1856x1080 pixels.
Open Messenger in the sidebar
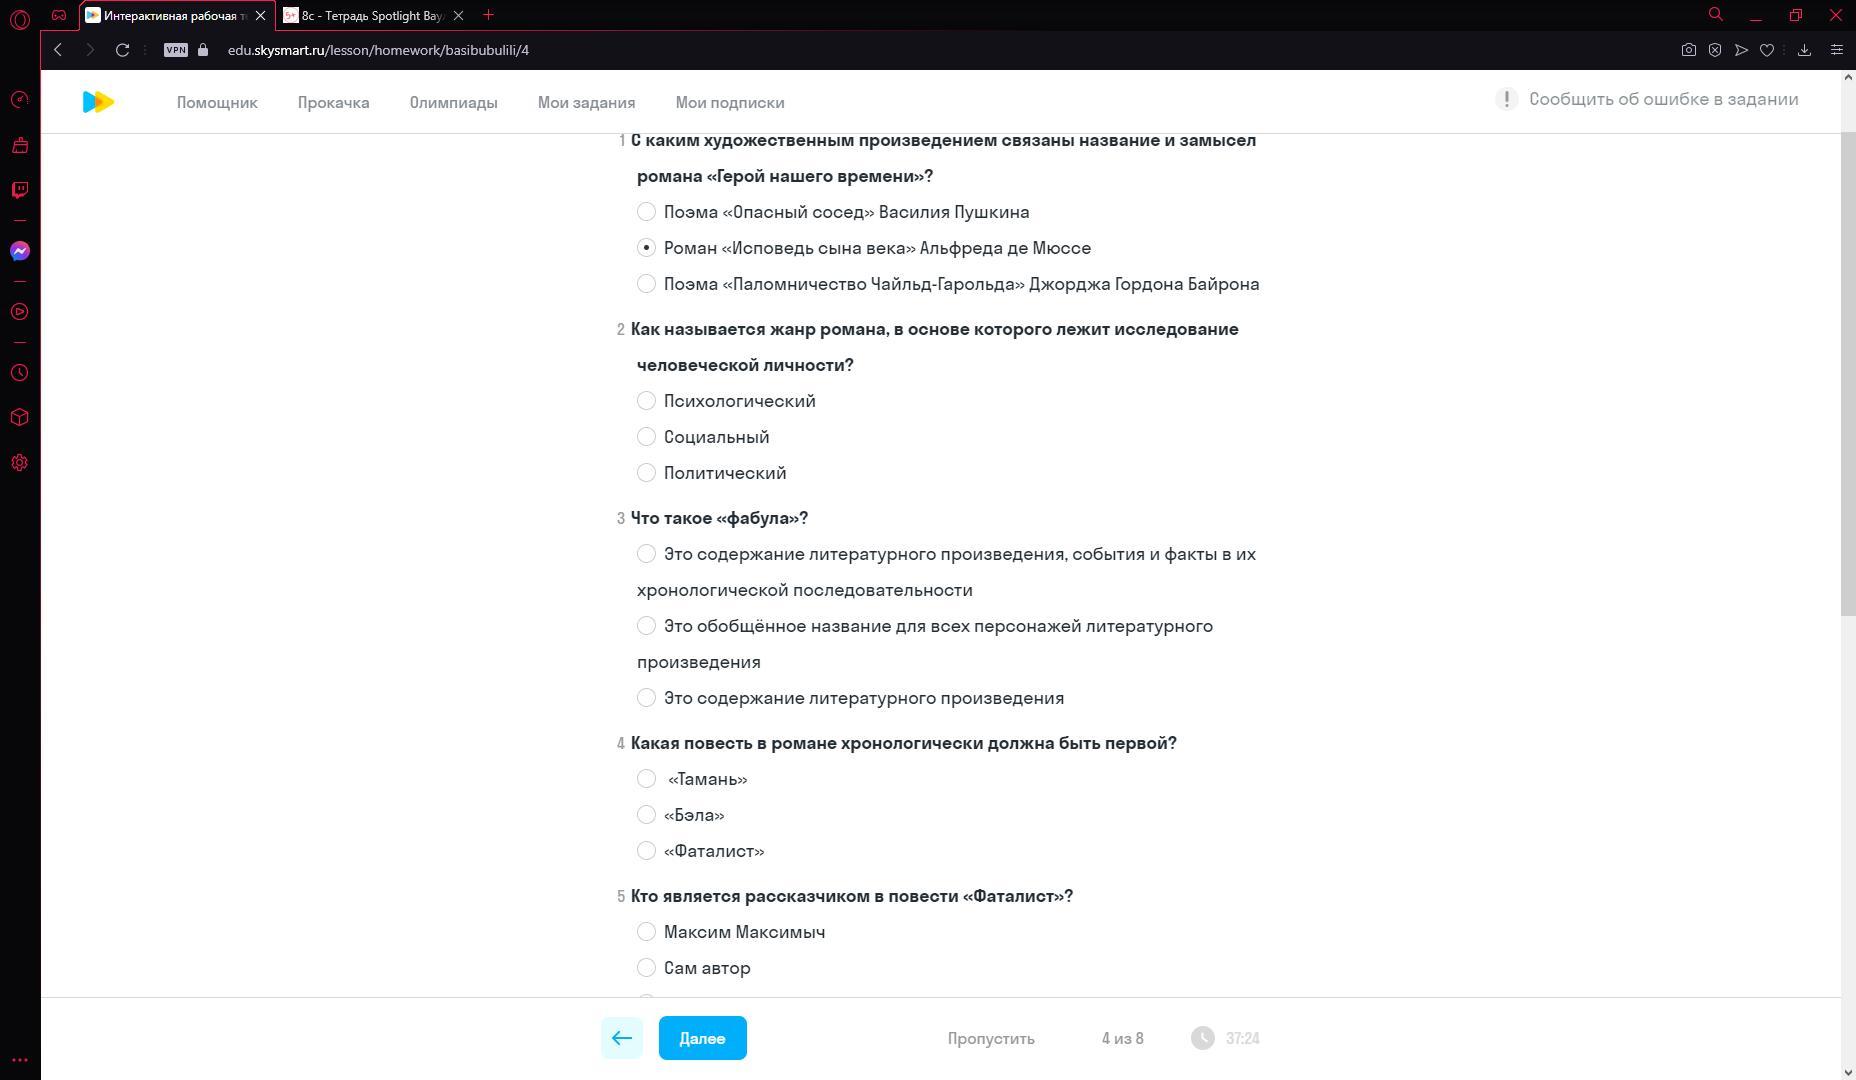coord(20,251)
